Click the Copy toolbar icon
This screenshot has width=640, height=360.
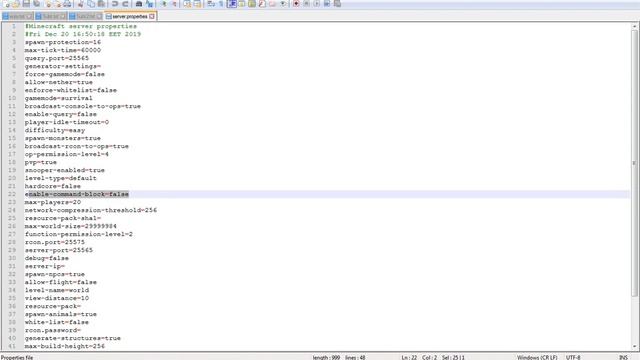[91, 4]
